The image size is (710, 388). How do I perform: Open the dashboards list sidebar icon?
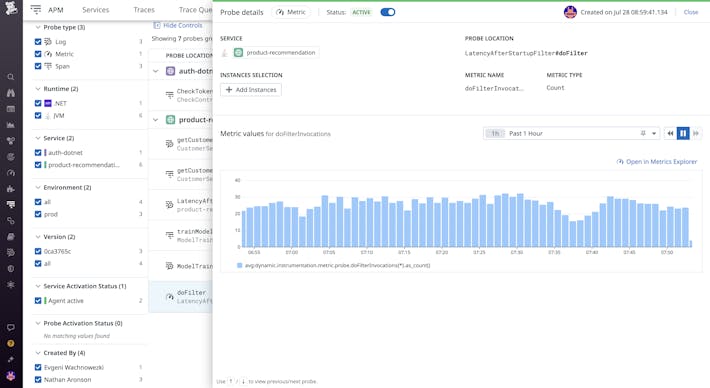tap(10, 109)
